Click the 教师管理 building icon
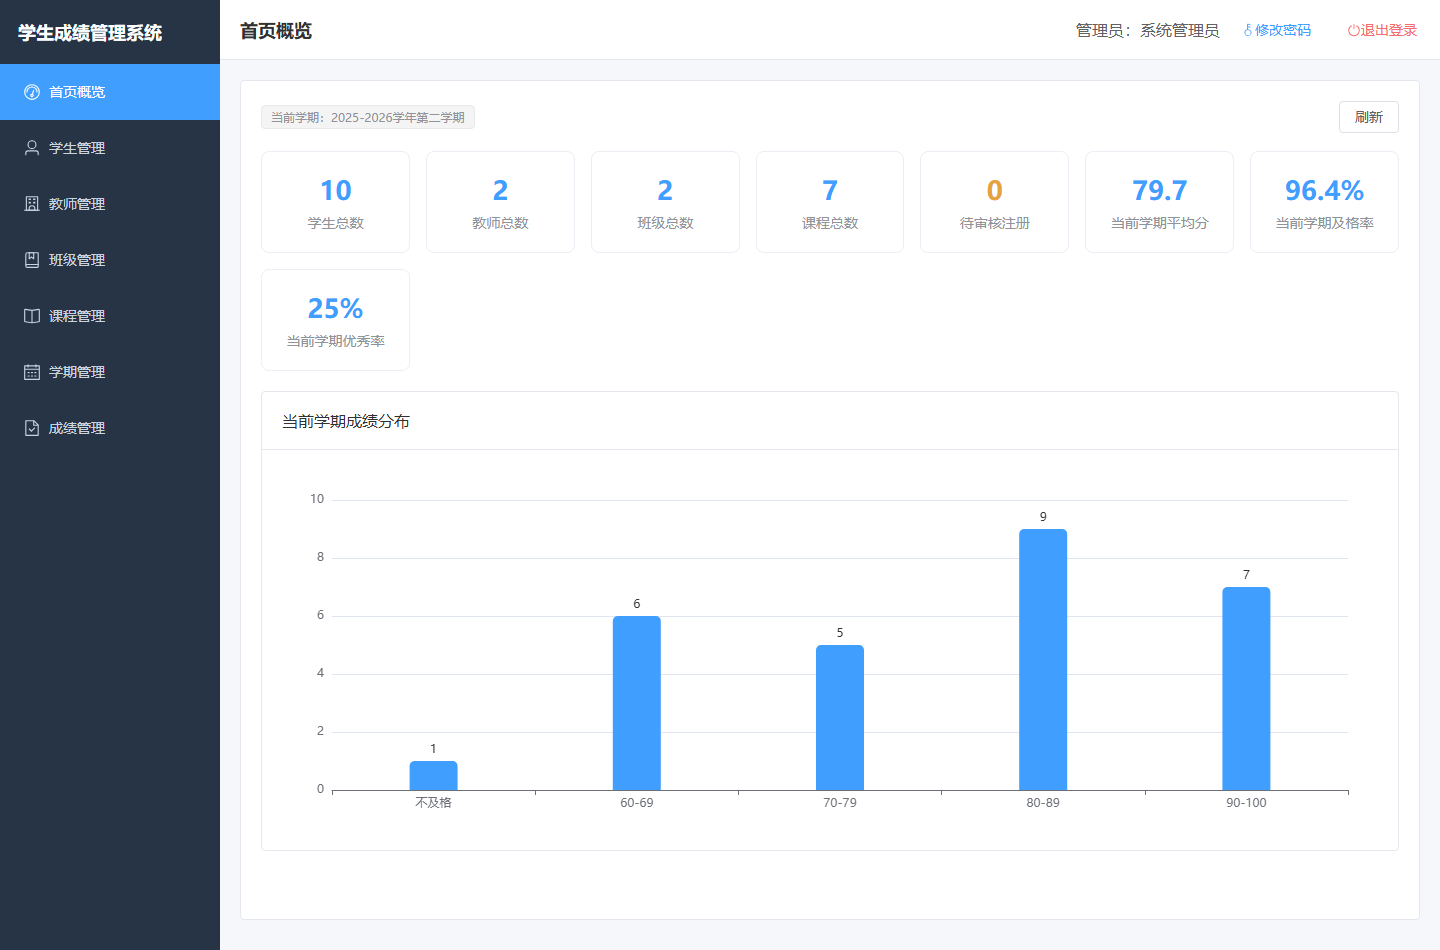 (32, 204)
